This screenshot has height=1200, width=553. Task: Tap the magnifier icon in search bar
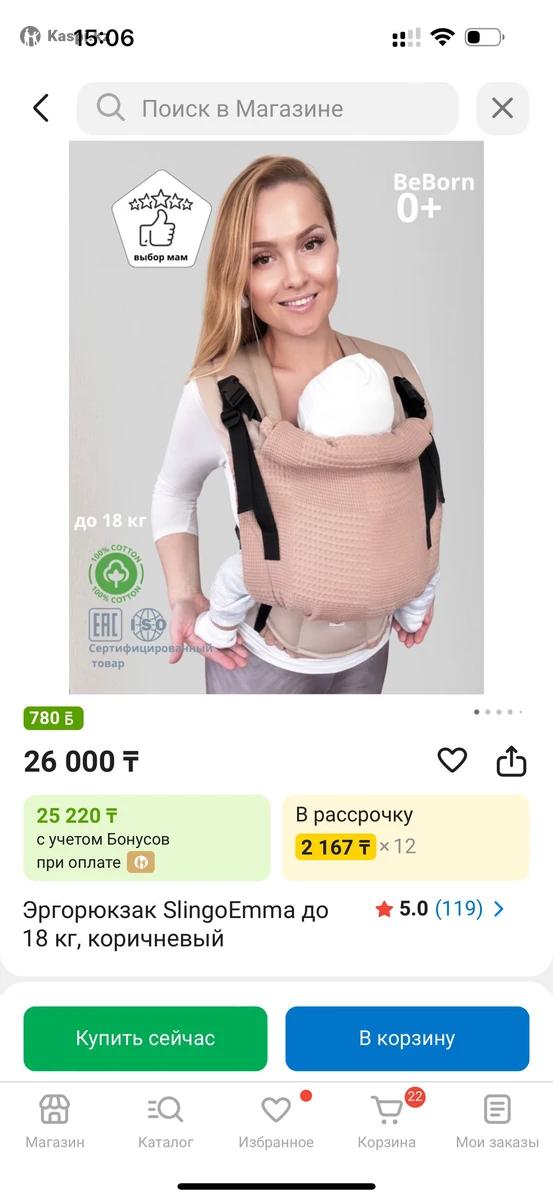coord(111,108)
